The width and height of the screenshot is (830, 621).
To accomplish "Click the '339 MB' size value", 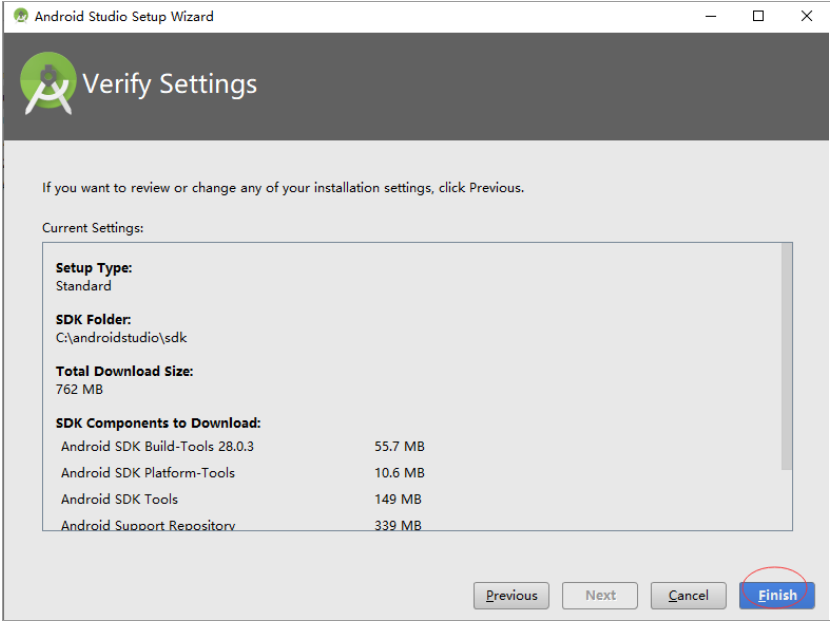I will (x=398, y=525).
